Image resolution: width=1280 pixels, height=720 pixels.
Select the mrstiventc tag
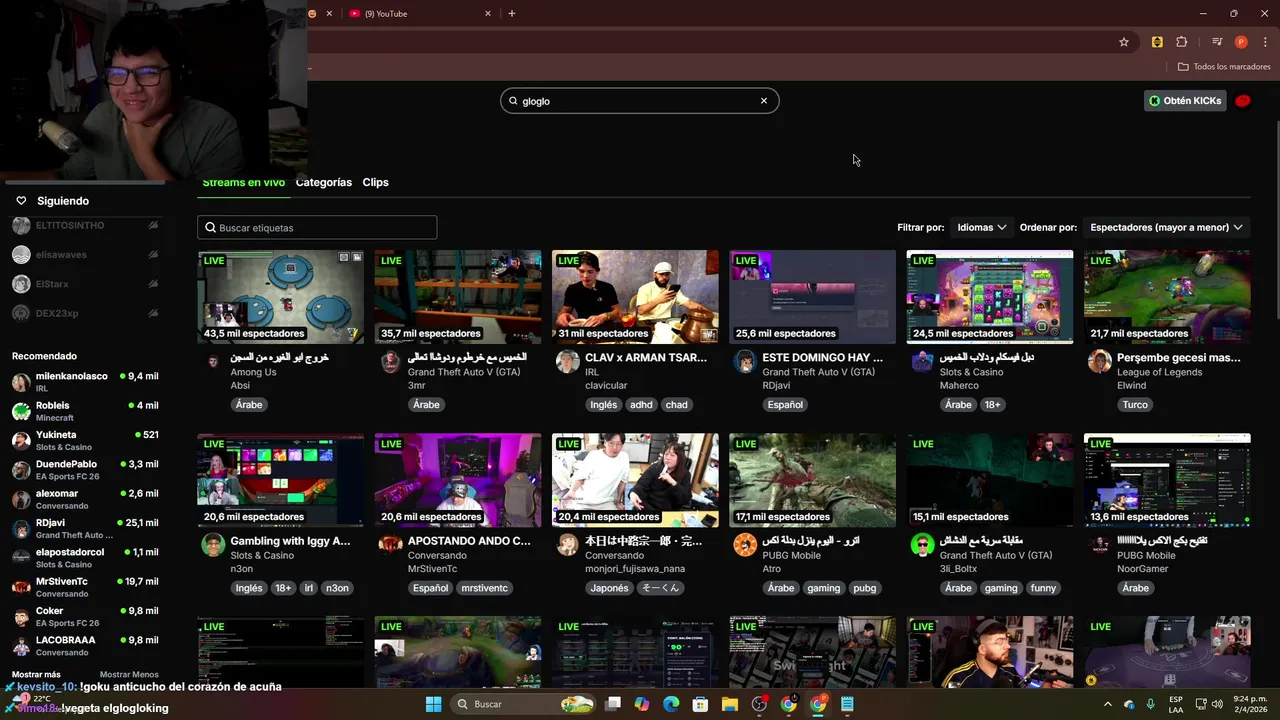(484, 588)
